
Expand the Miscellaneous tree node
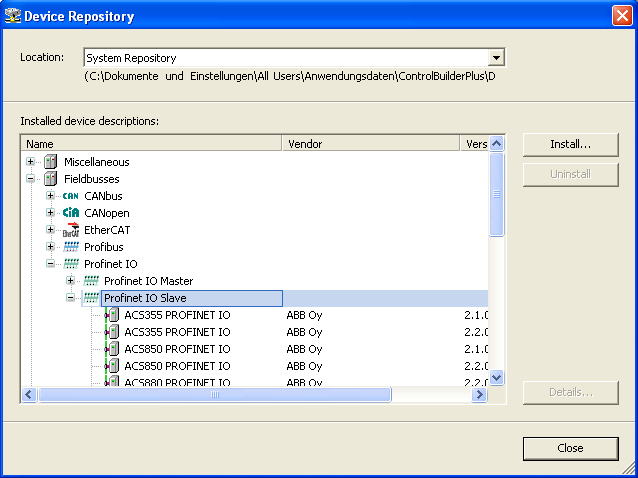pyautogui.click(x=31, y=162)
